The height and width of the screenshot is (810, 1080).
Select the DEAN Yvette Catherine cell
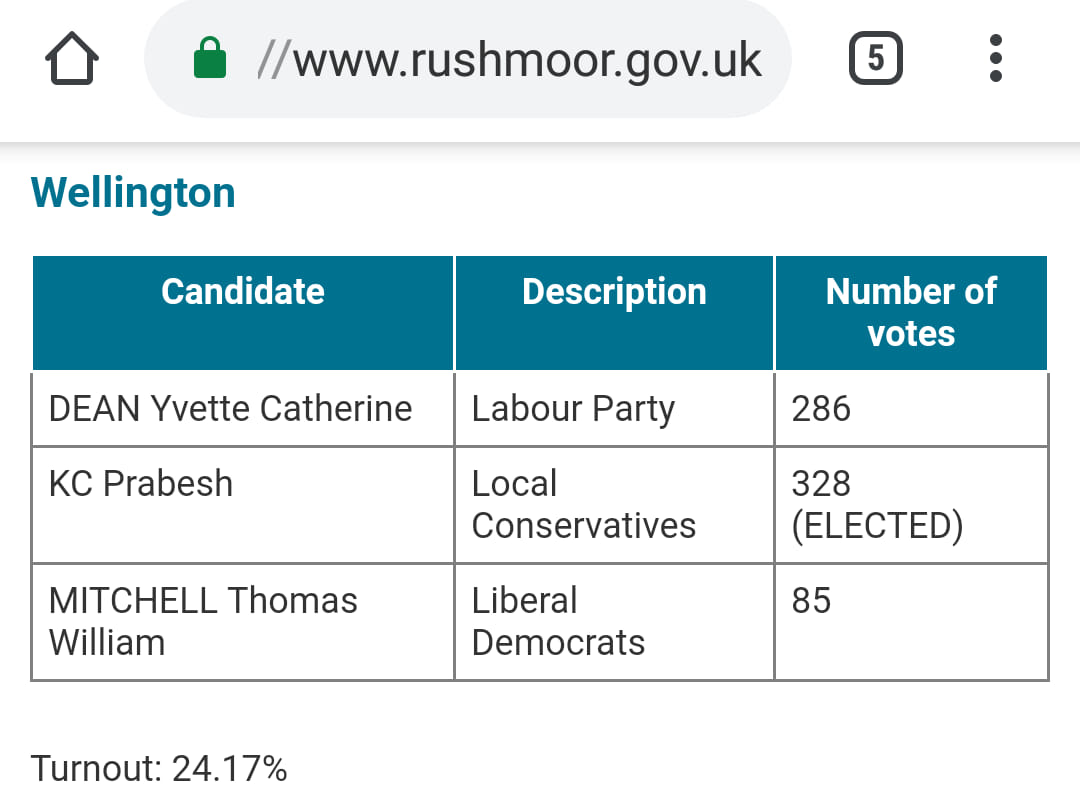pyautogui.click(x=231, y=409)
